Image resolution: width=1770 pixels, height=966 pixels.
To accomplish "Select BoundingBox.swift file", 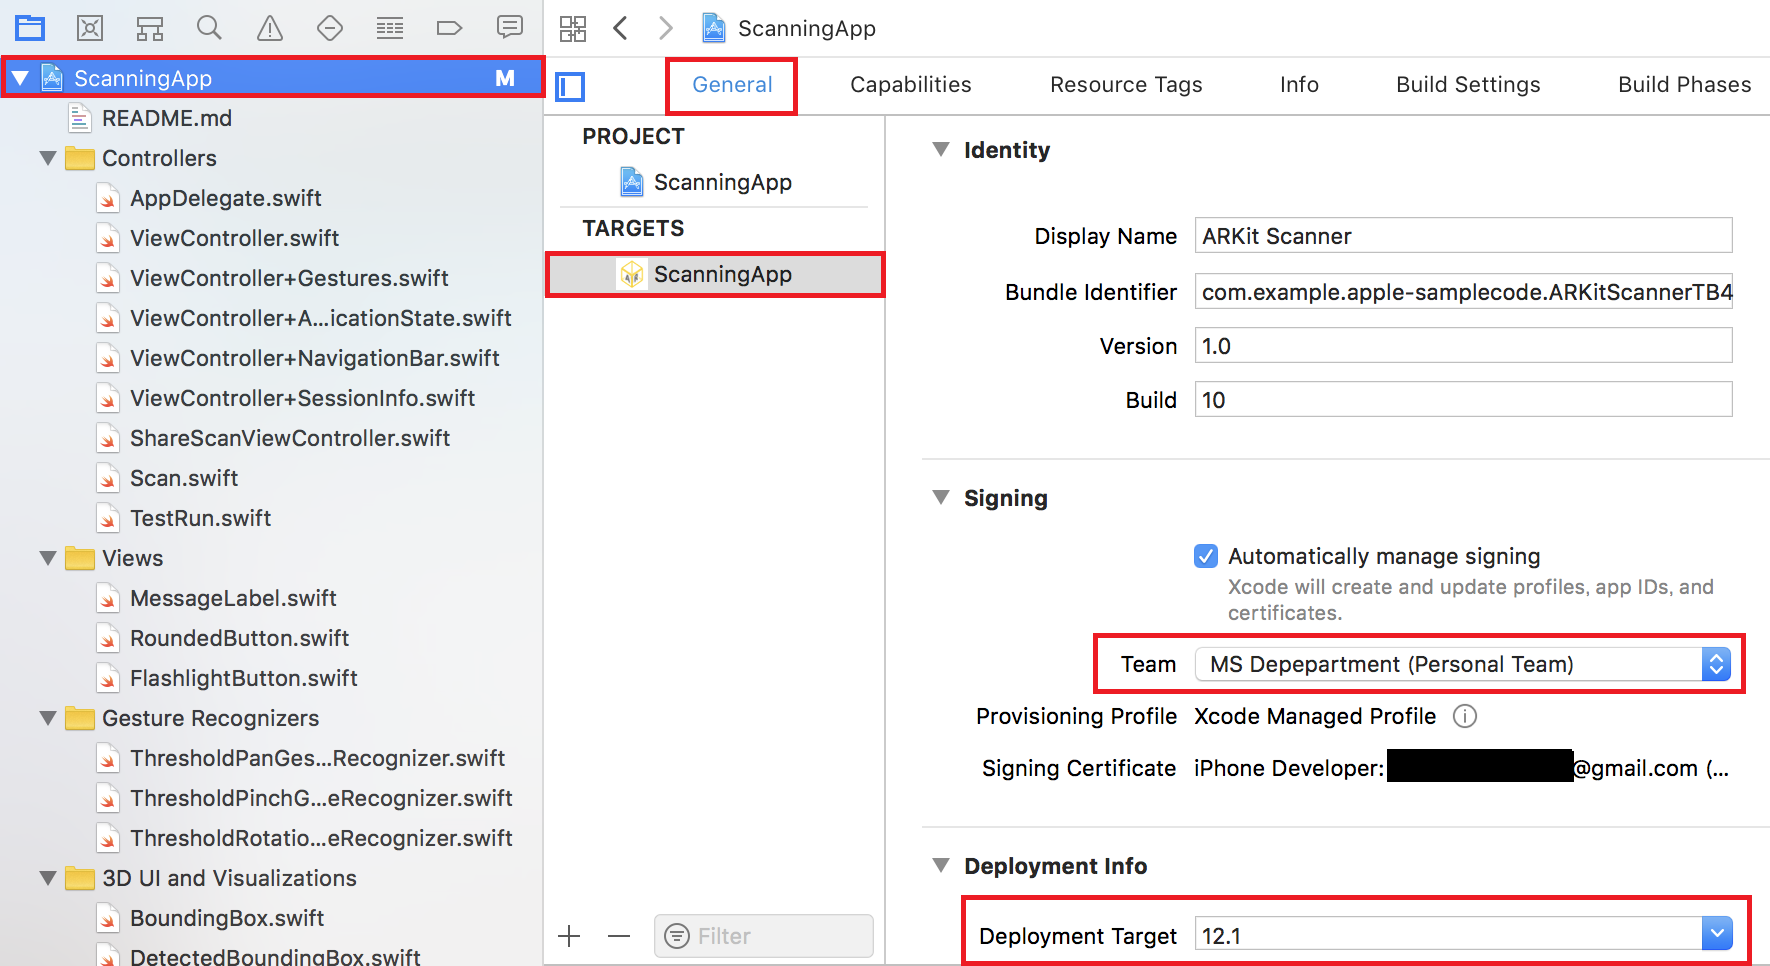I will [x=227, y=918].
